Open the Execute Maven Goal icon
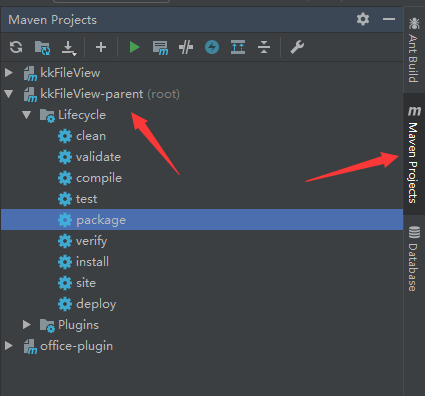 (x=160, y=48)
